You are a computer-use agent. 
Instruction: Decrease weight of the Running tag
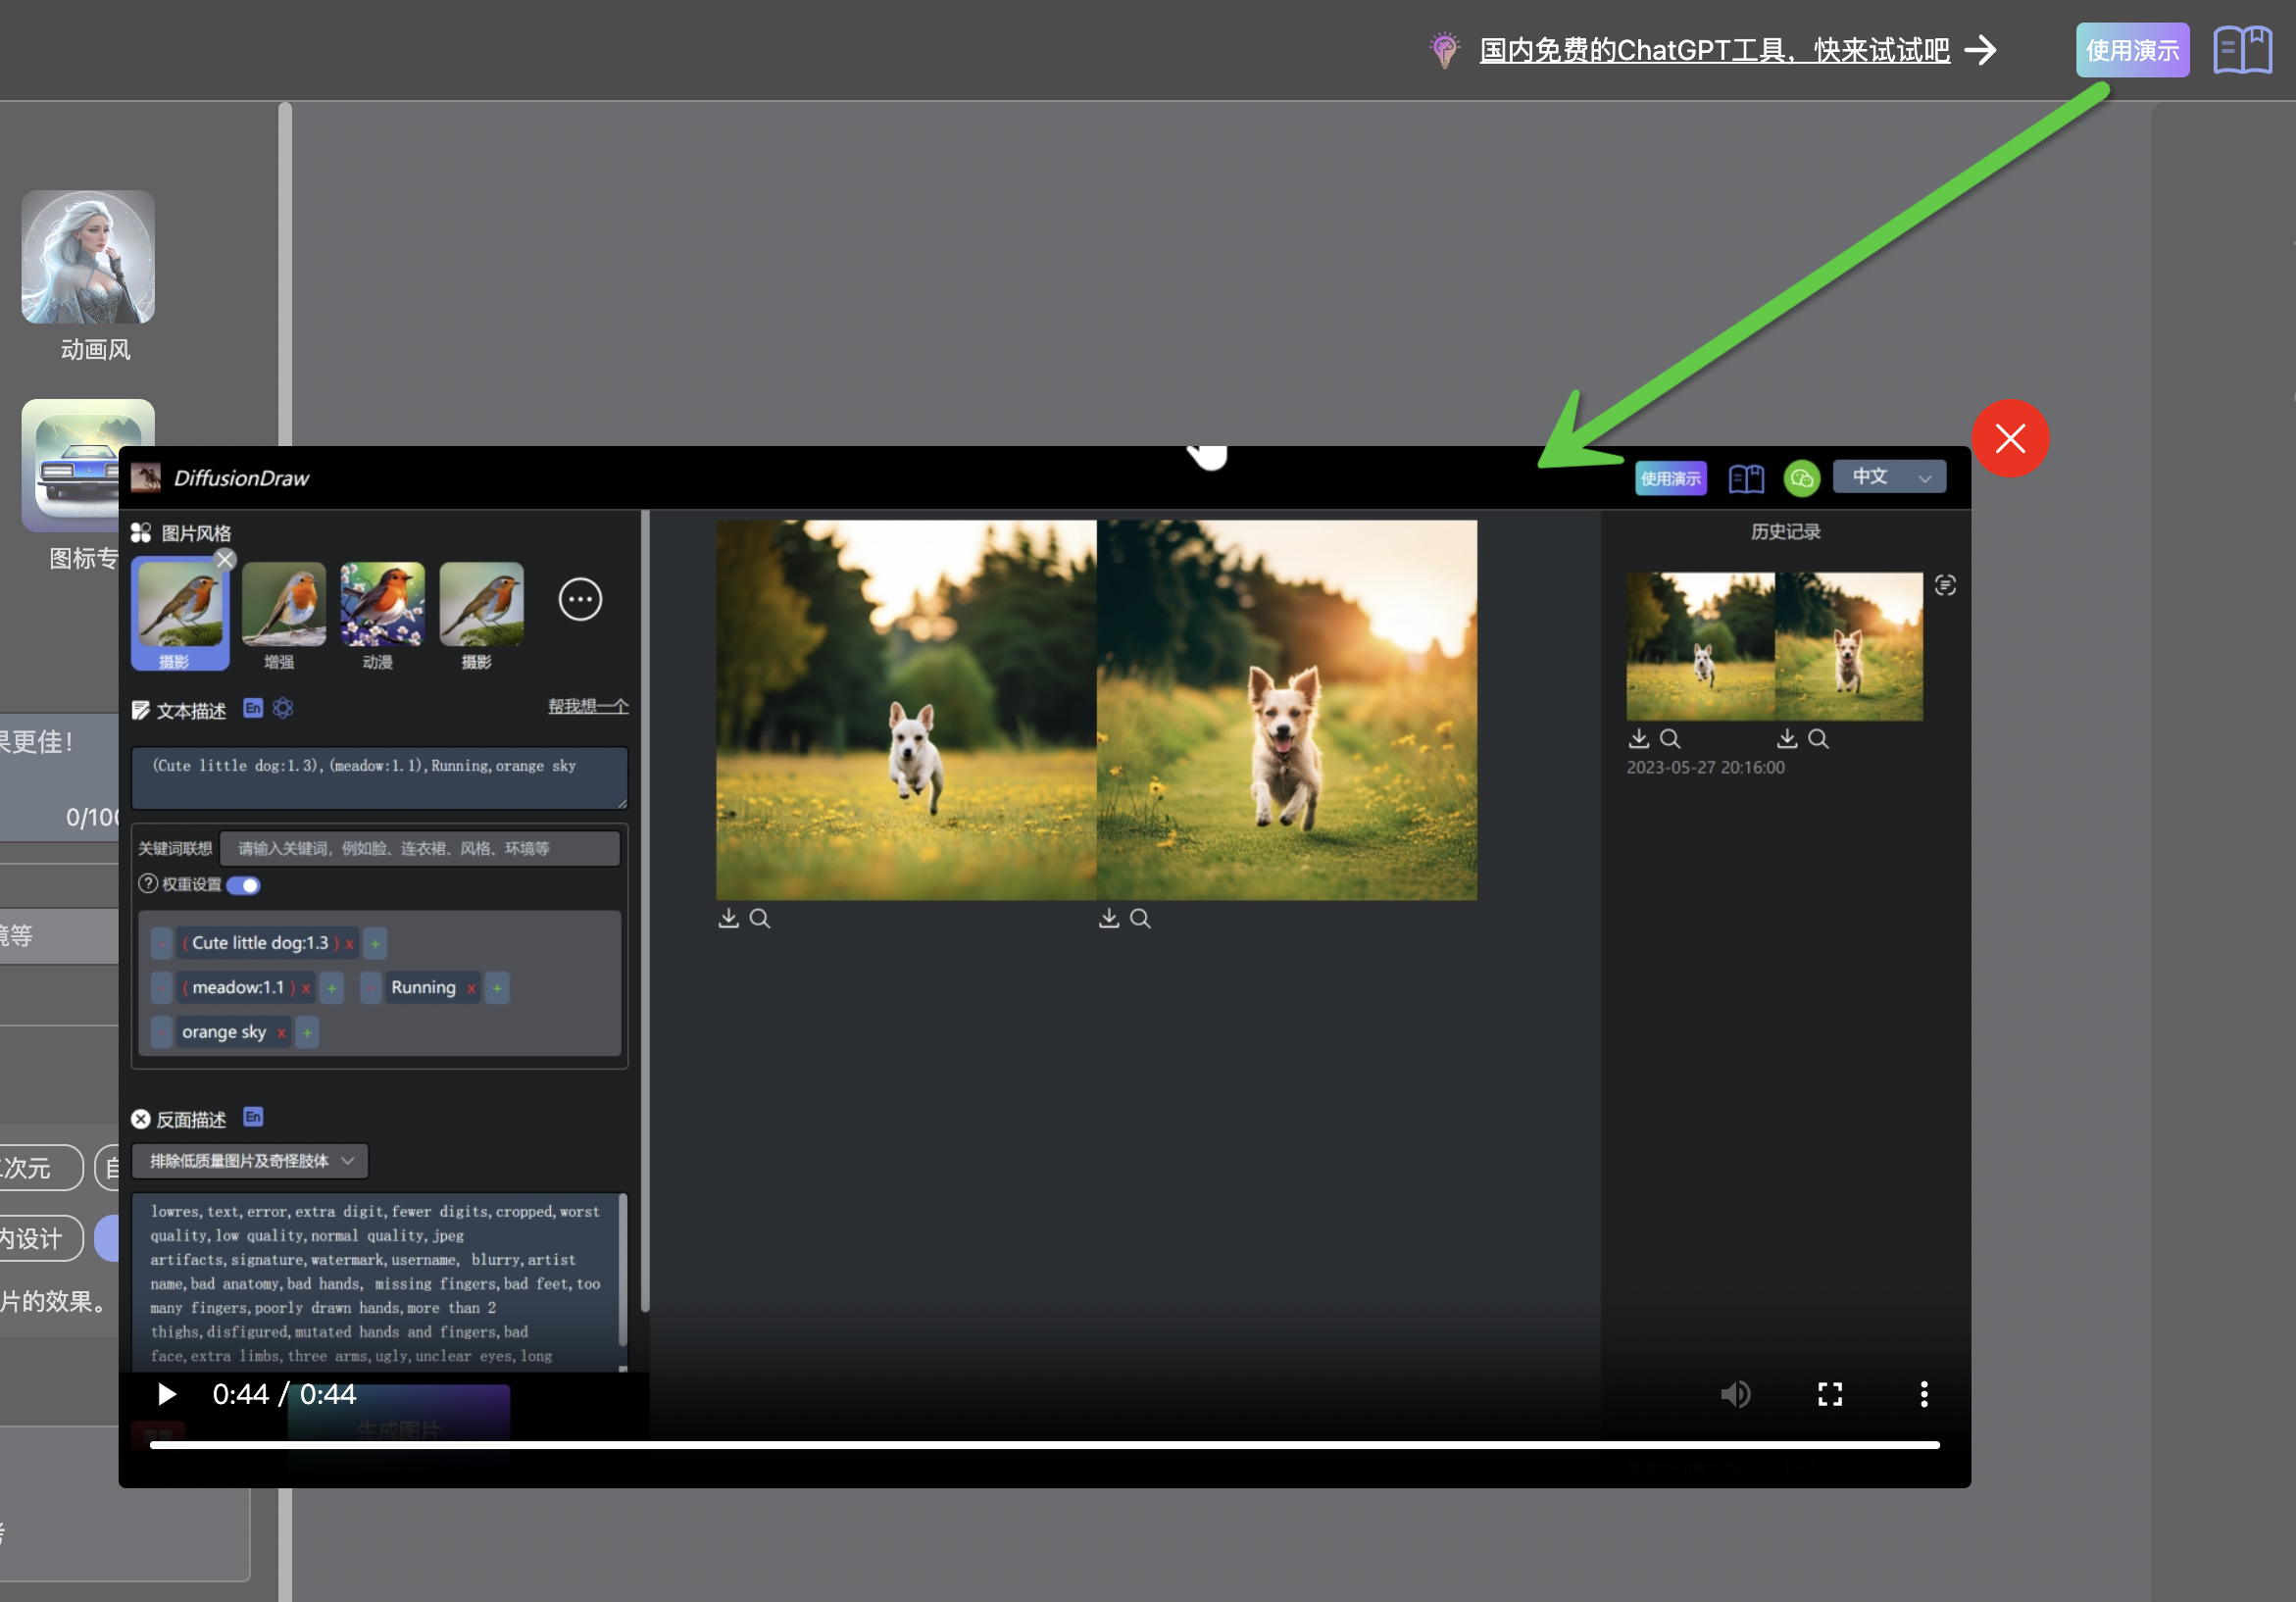pyautogui.click(x=370, y=988)
